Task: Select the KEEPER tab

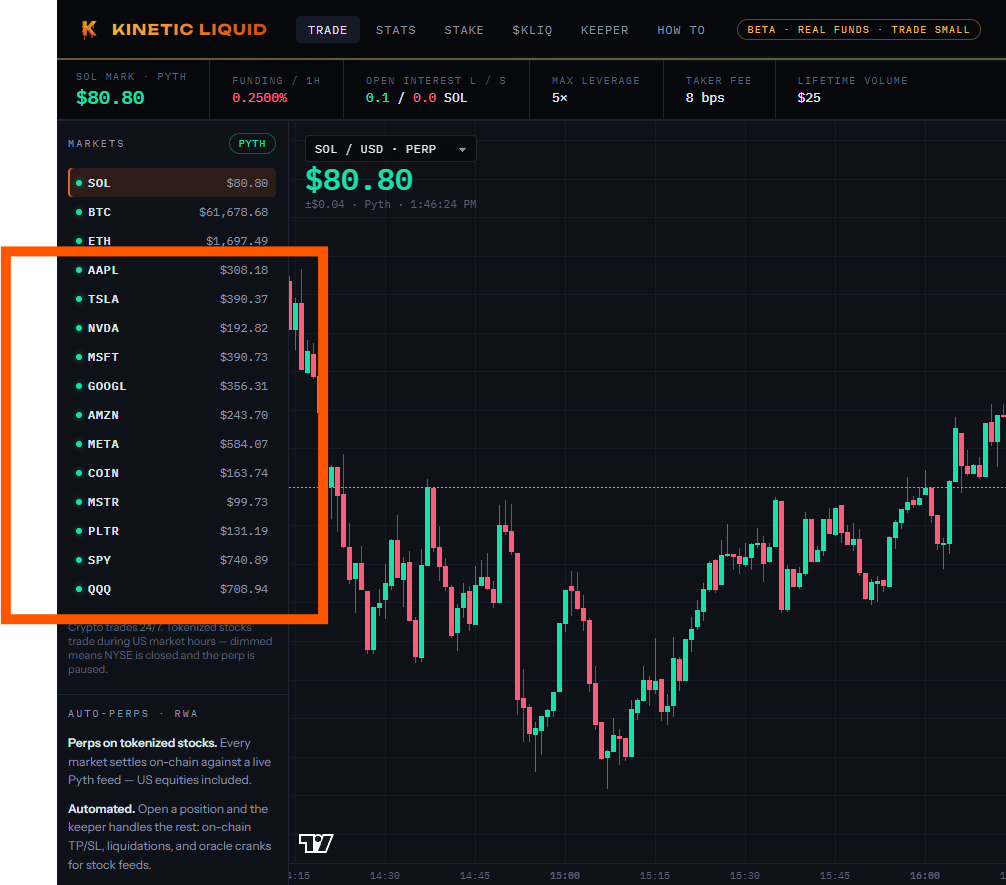Action: pyautogui.click(x=604, y=30)
